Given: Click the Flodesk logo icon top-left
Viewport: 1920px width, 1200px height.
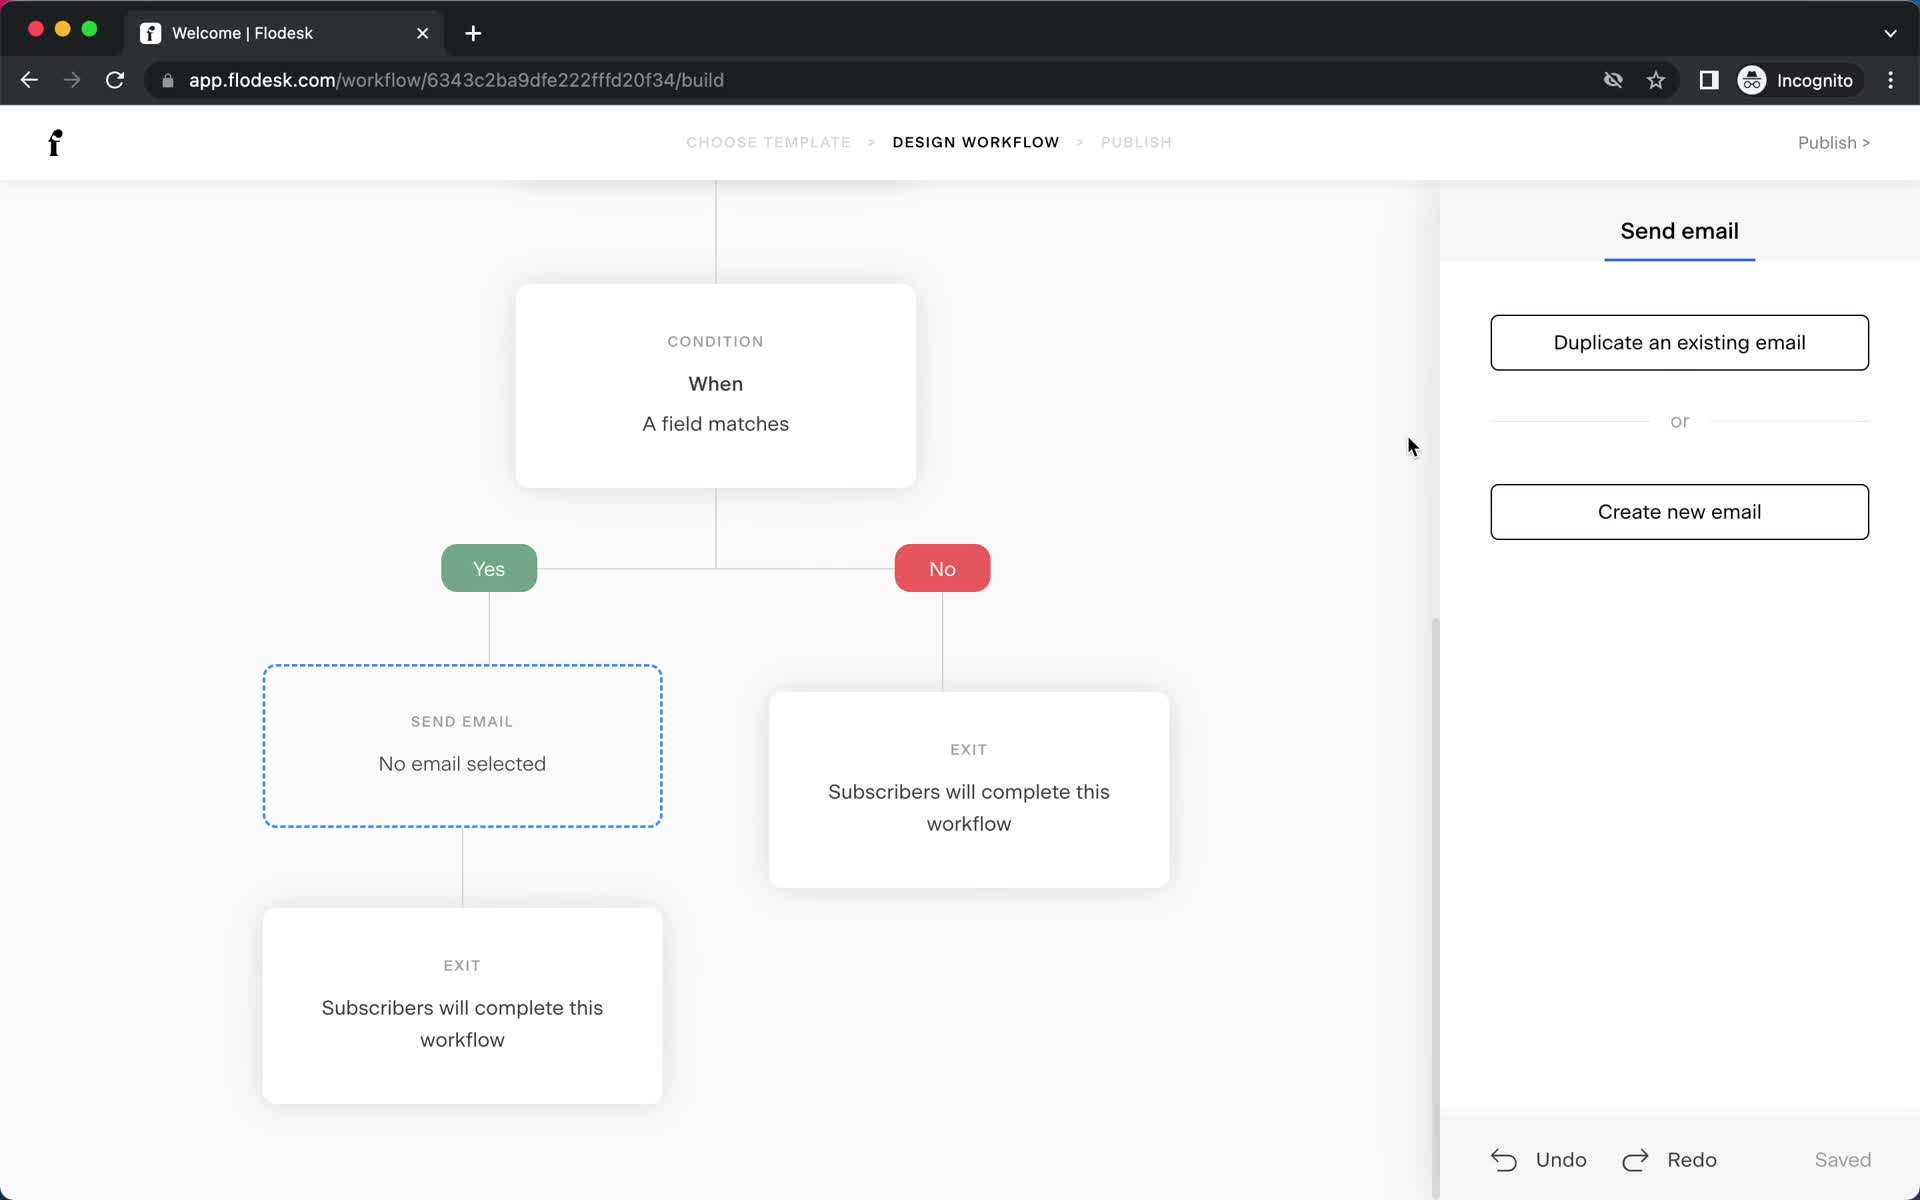Looking at the screenshot, I should click(53, 141).
